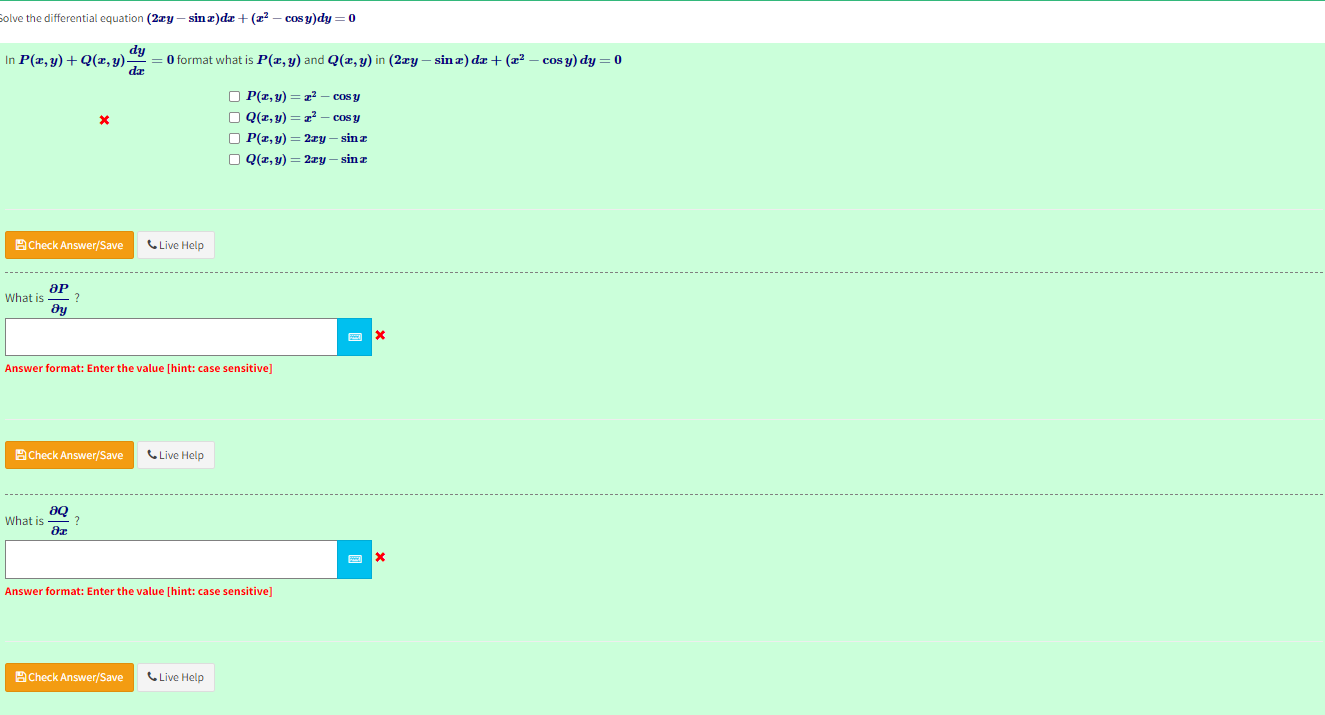This screenshot has height=715, width=1325.
Task: Open Live Help for the ∂P/∂y question
Action: point(176,455)
